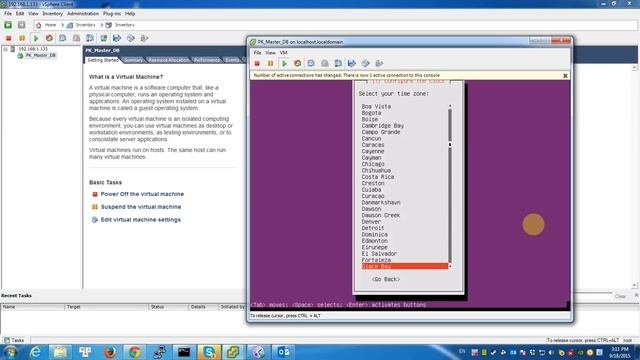640x360 pixels.
Task: Click the blue floppy connect icon in console toolbar
Action: (x=351, y=63)
